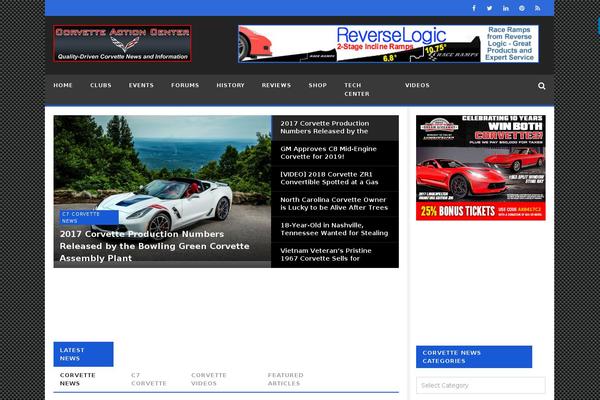Open 18-Year-Old in Nashville story

click(x=335, y=229)
